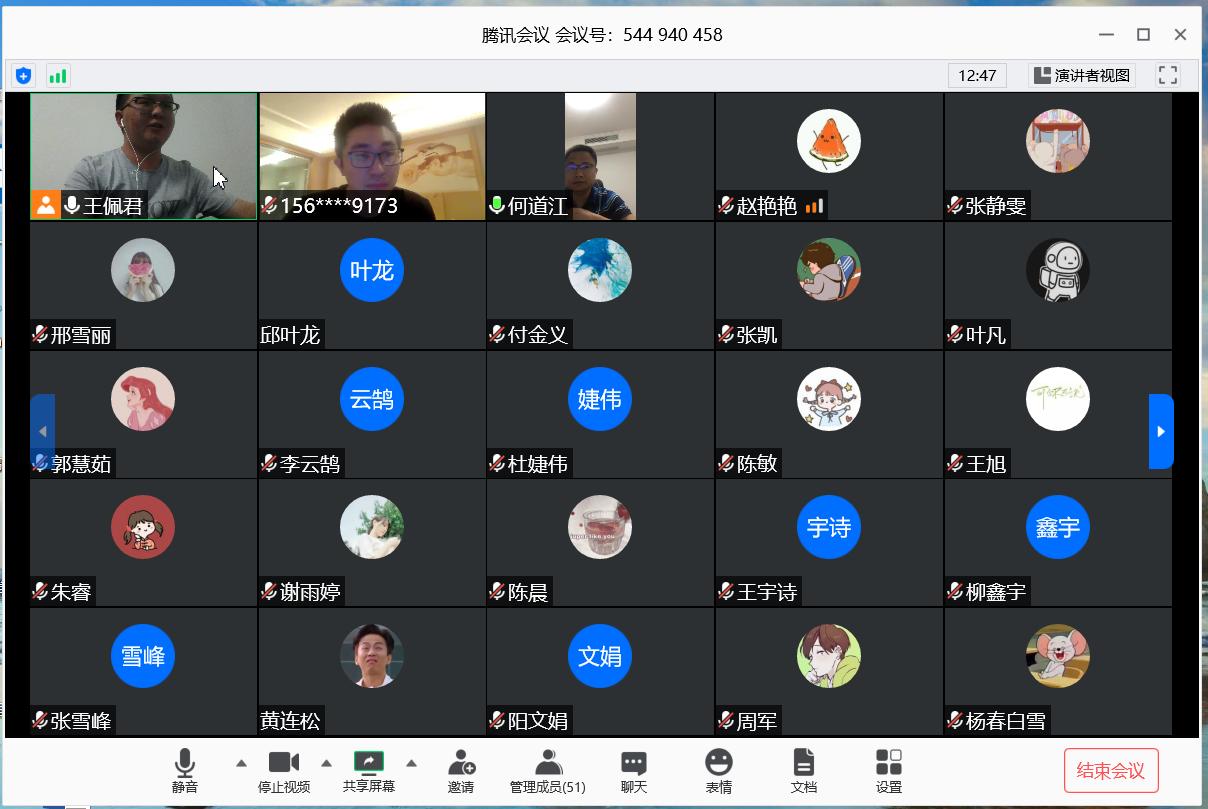Click 陈晨's strawberry drink avatar

600,527
